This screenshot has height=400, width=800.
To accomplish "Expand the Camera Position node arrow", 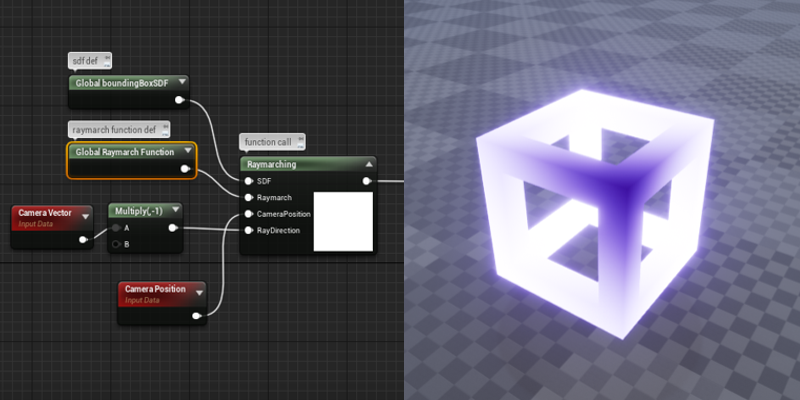I will click(199, 292).
